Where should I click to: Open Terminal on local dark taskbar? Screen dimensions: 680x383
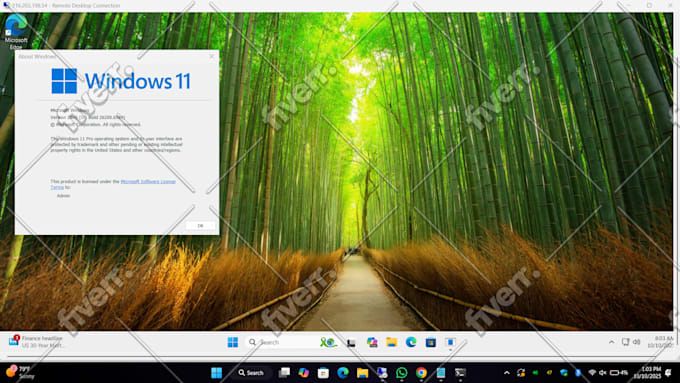click(x=461, y=373)
